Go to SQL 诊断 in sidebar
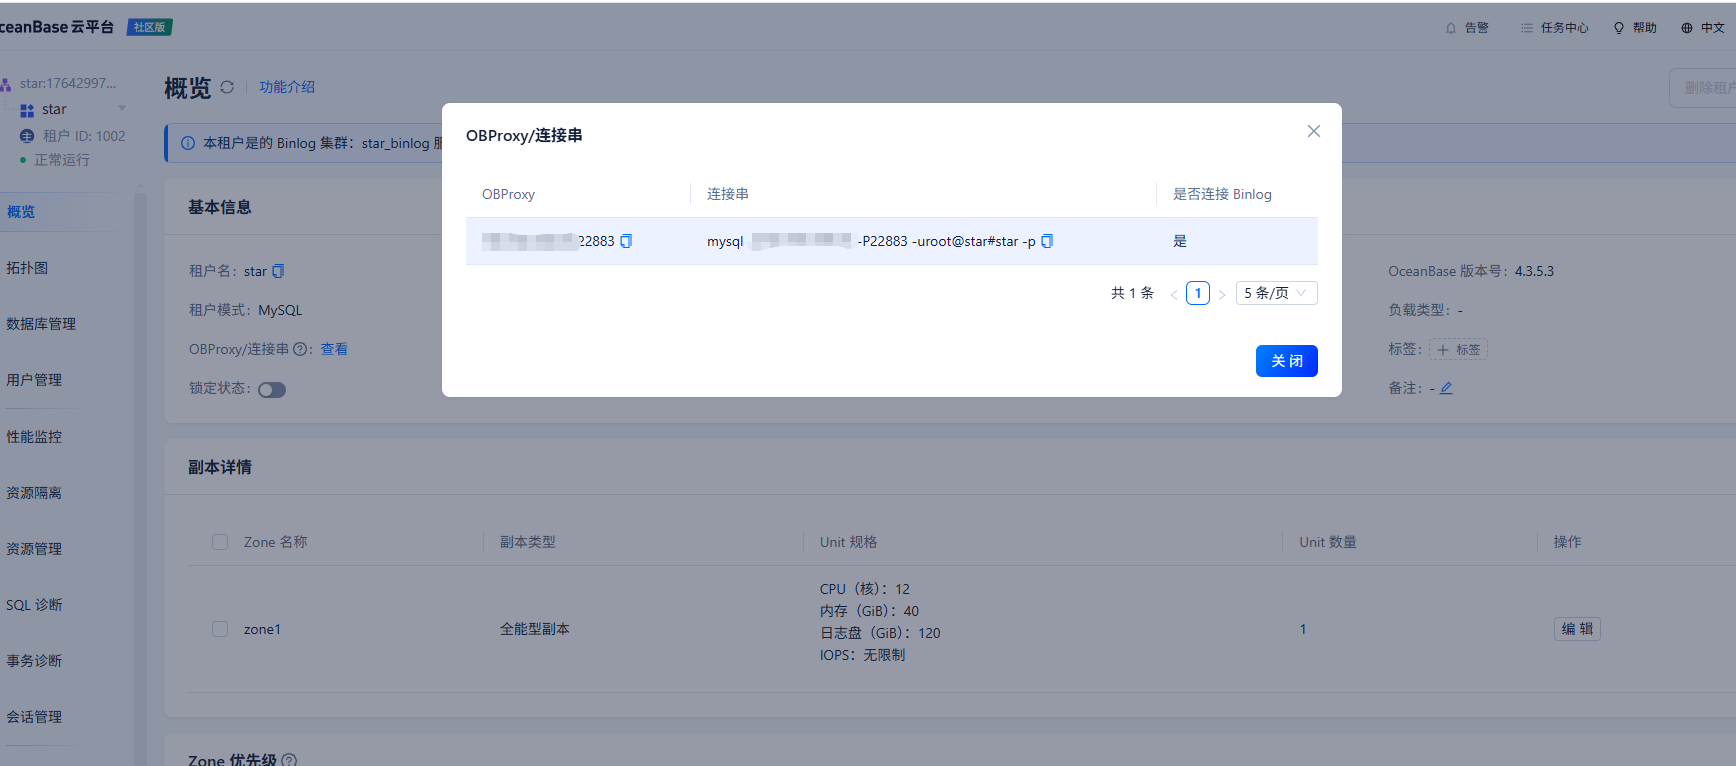Image resolution: width=1736 pixels, height=766 pixels. 34,605
